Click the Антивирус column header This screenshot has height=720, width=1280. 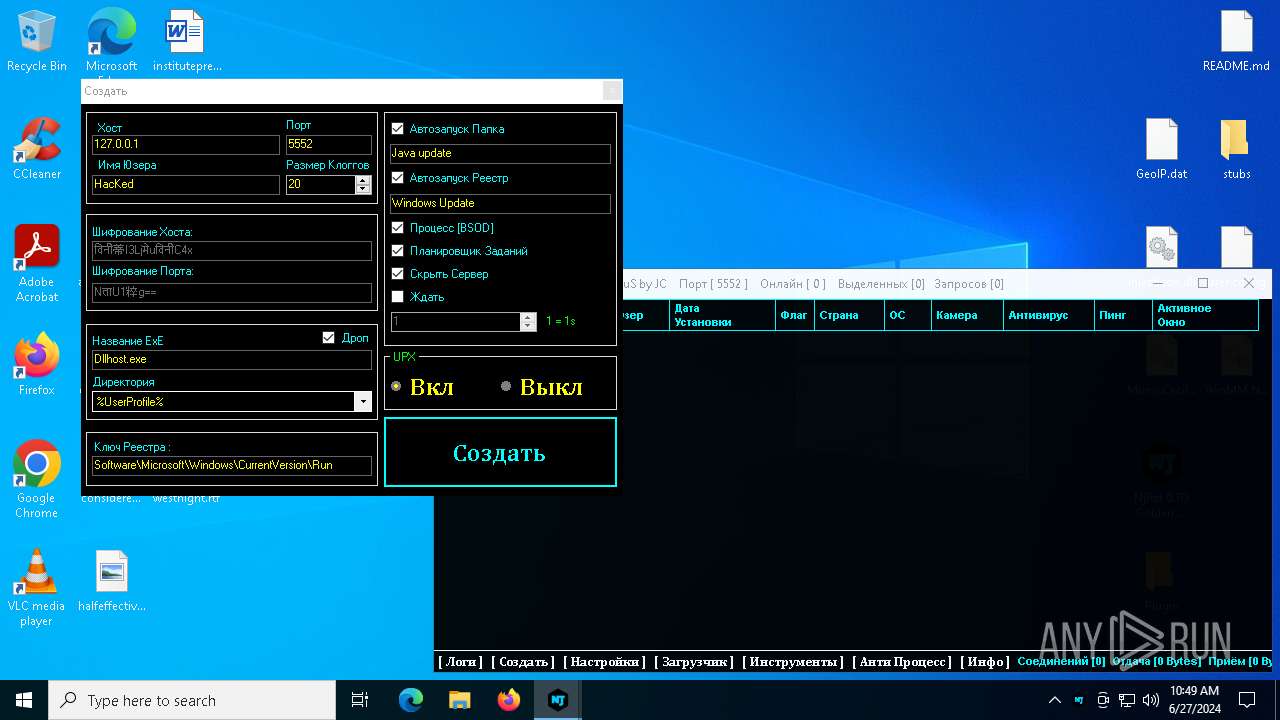[1049, 315]
